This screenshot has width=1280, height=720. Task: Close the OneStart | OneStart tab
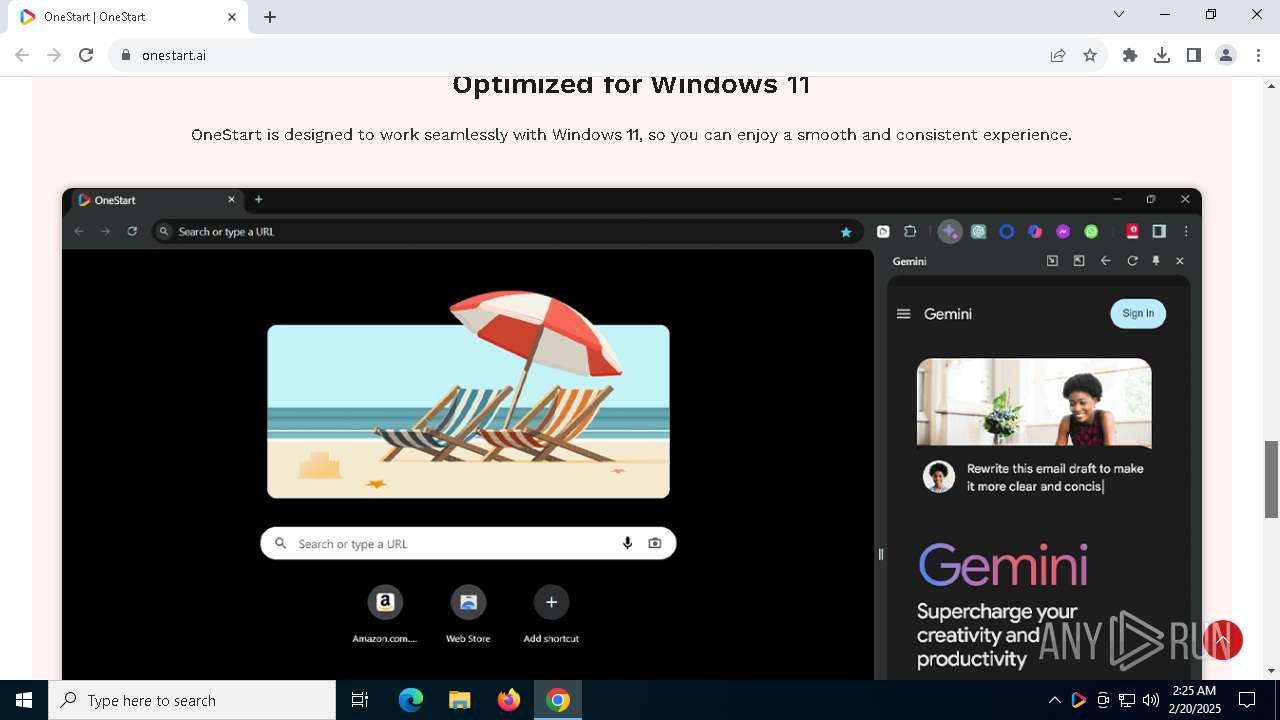232,17
